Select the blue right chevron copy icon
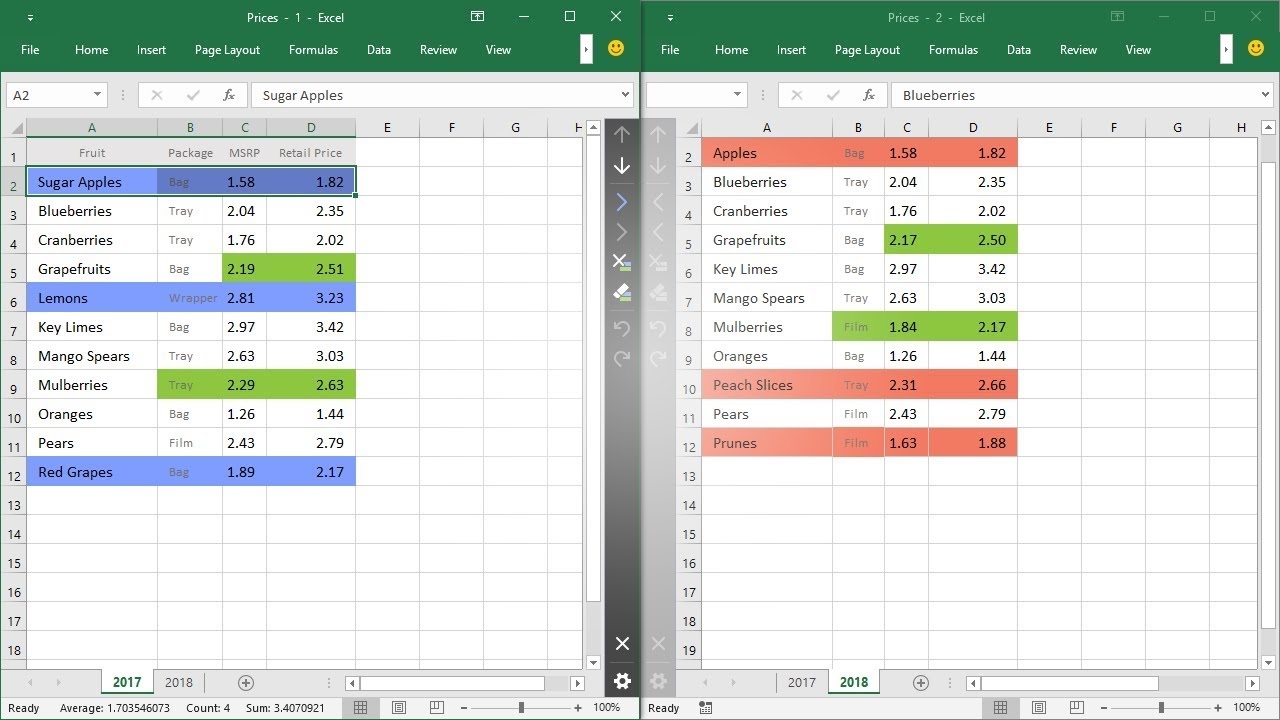1280x720 pixels. (622, 202)
